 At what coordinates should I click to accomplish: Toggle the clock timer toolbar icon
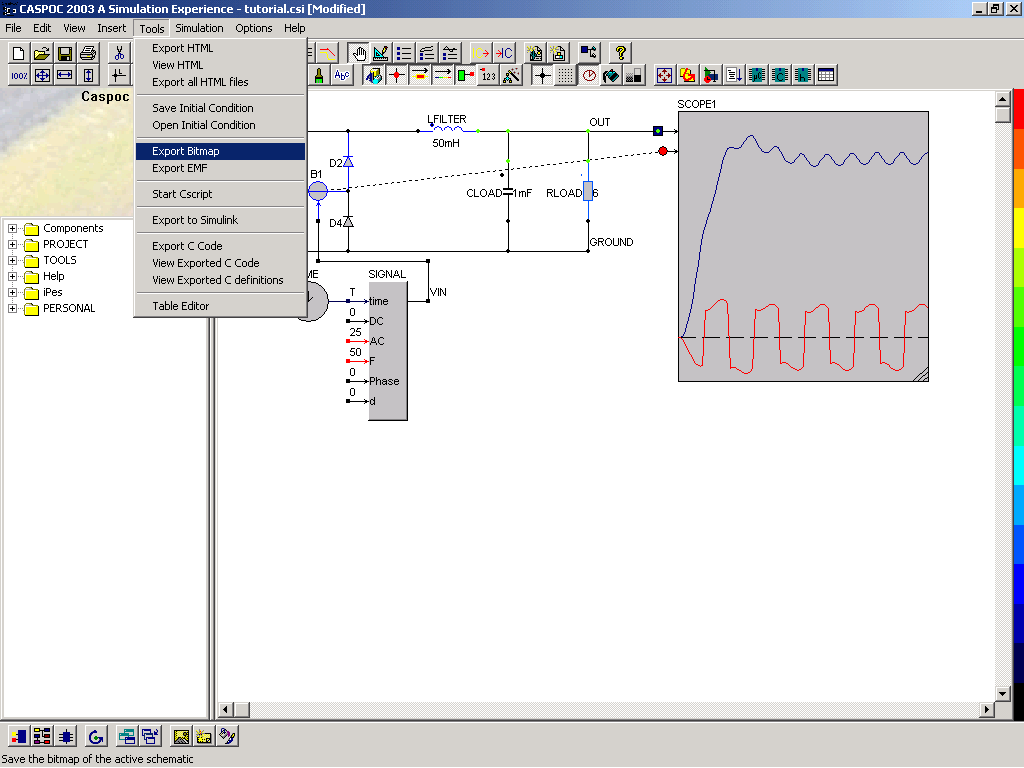tap(589, 75)
